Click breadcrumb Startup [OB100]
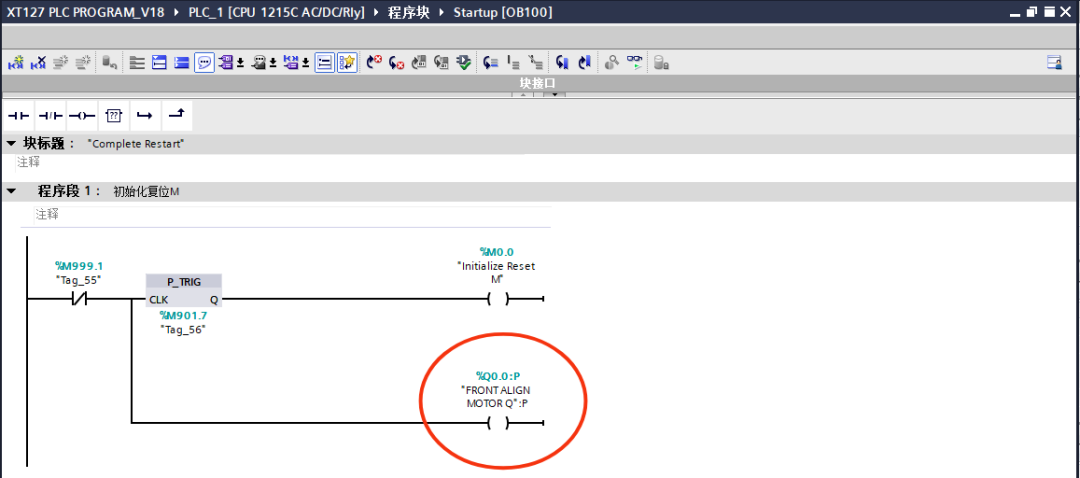The width and height of the screenshot is (1080, 478). 503,12
